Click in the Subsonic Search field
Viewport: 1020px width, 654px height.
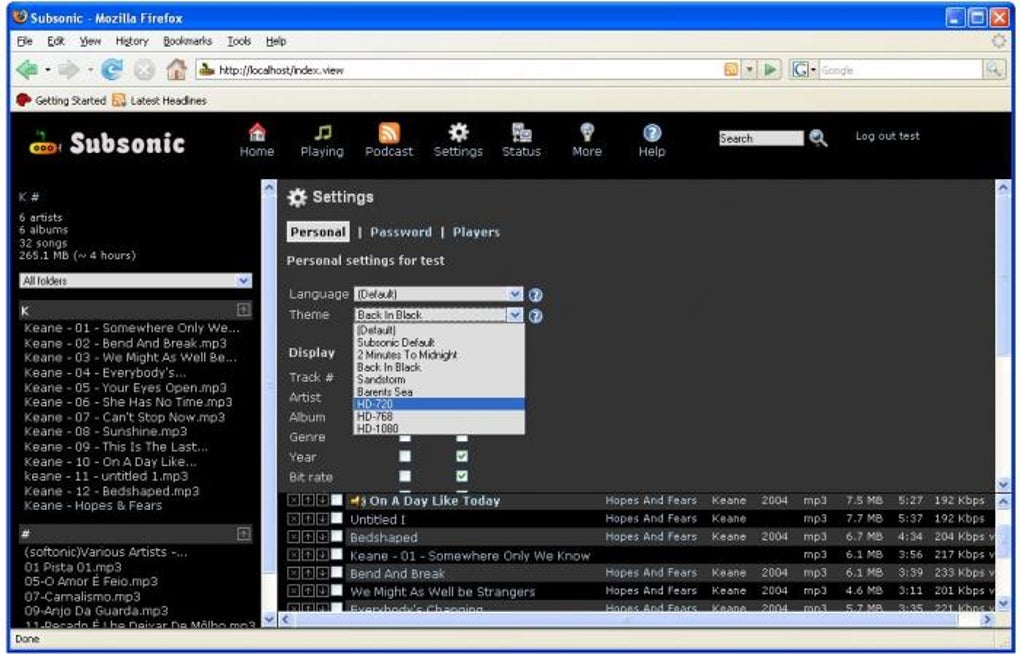[760, 138]
